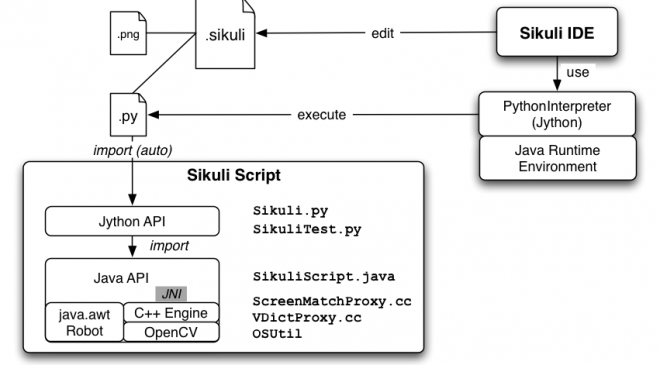The height and width of the screenshot is (365, 660).
Task: Click the execute arrow label
Action: coord(322,115)
